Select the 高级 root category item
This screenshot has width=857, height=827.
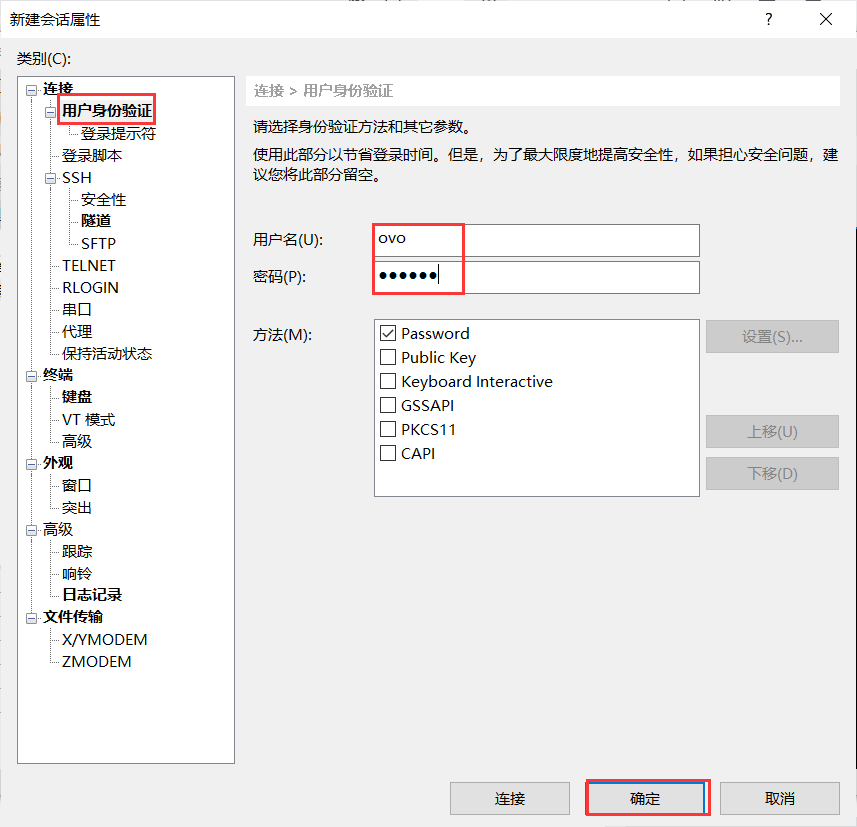click(x=58, y=530)
